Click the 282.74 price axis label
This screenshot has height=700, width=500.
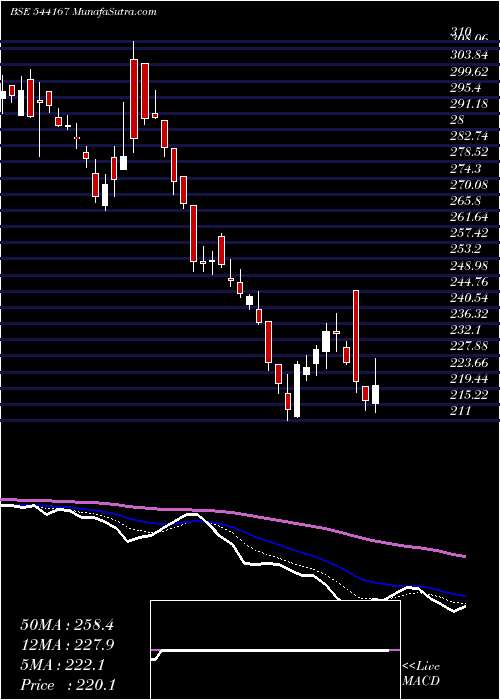469,136
